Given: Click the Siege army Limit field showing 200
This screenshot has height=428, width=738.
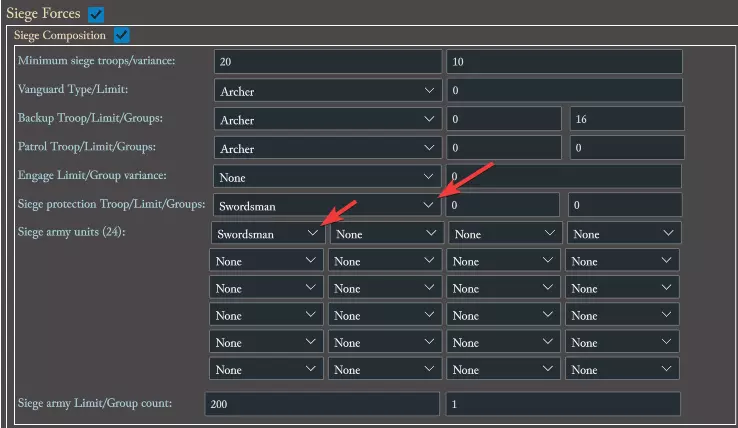Looking at the screenshot, I should pyautogui.click(x=321, y=404).
